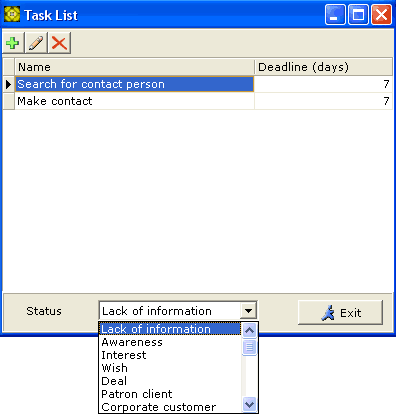Viewport: 396px width, 415px height.
Task: Click the dropdown list scroll up arrow
Action: coord(249,331)
